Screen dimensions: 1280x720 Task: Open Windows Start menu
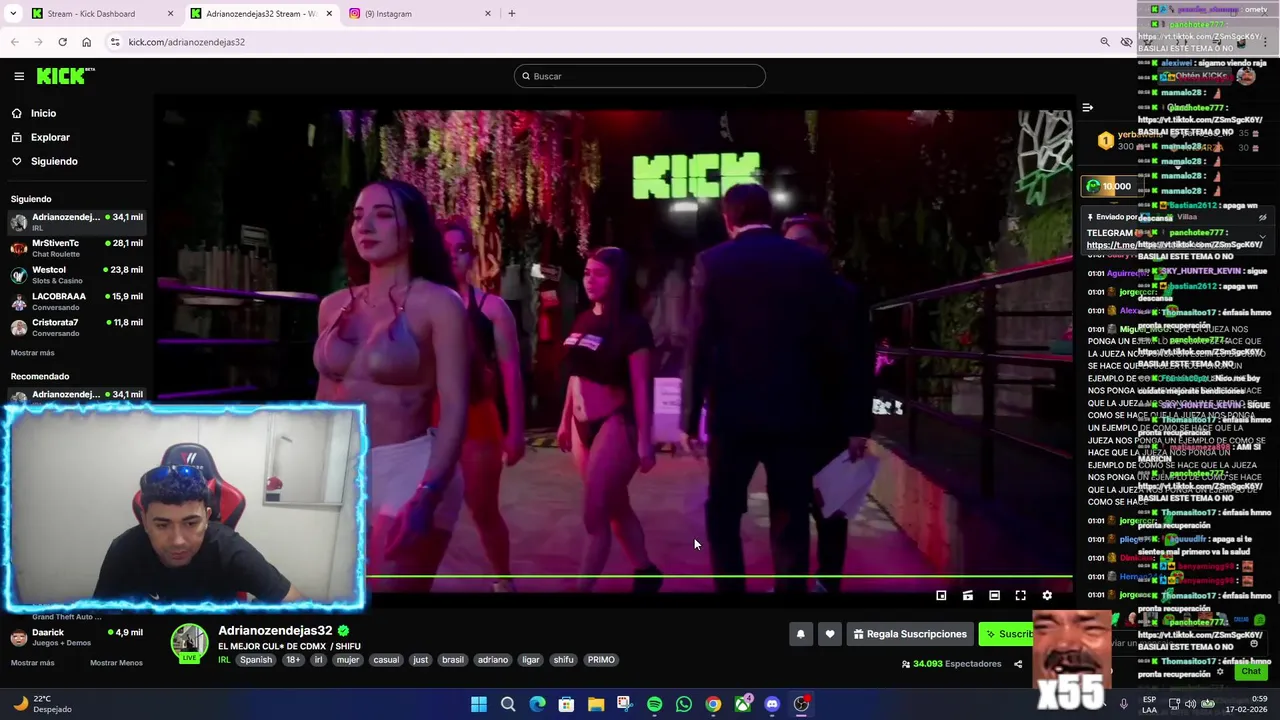pyautogui.click(x=479, y=704)
